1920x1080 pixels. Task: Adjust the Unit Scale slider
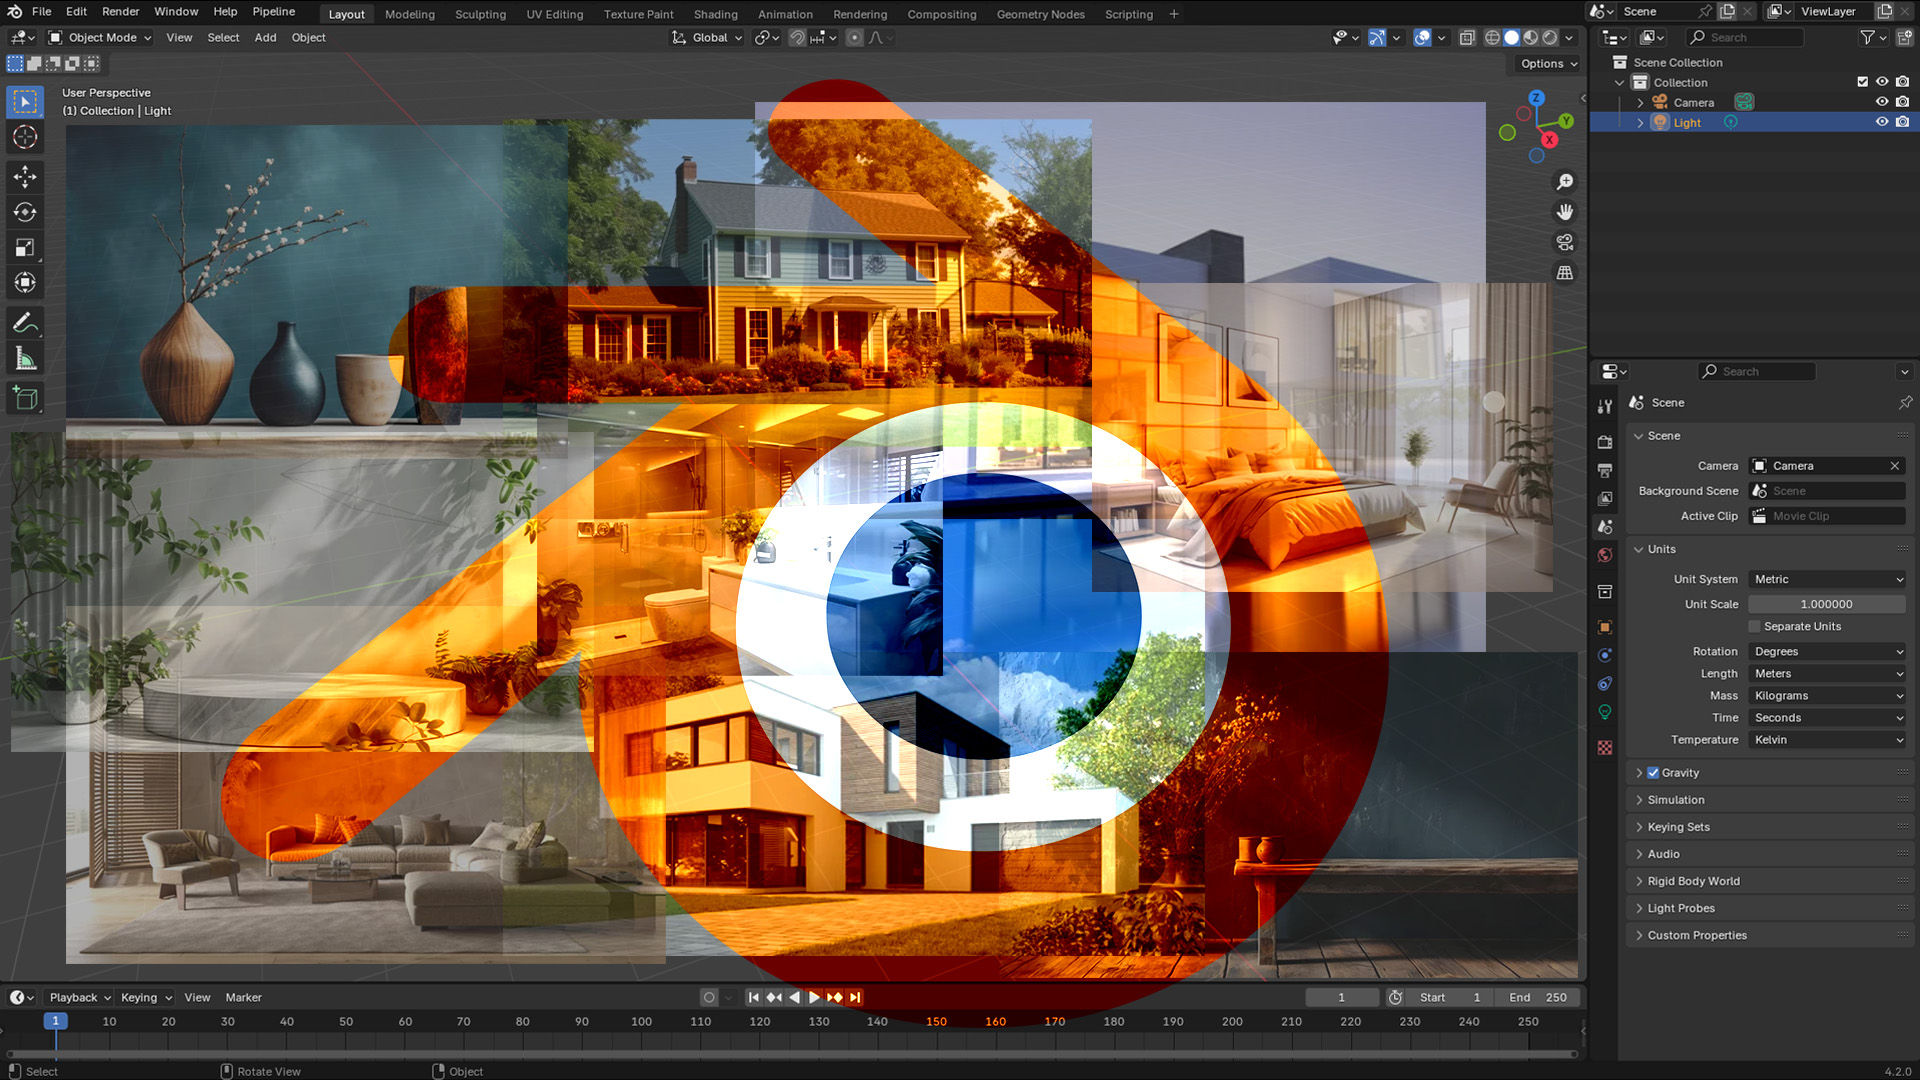point(1827,604)
